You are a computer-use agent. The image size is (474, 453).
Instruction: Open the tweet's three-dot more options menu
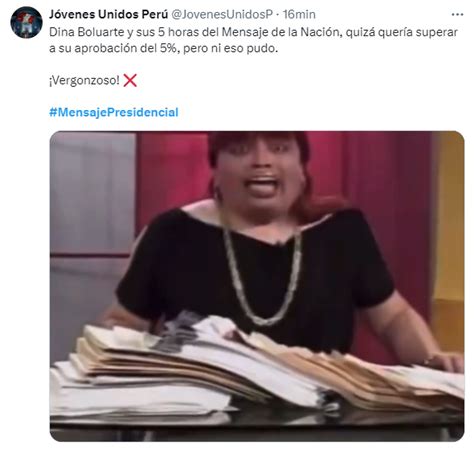click(457, 14)
